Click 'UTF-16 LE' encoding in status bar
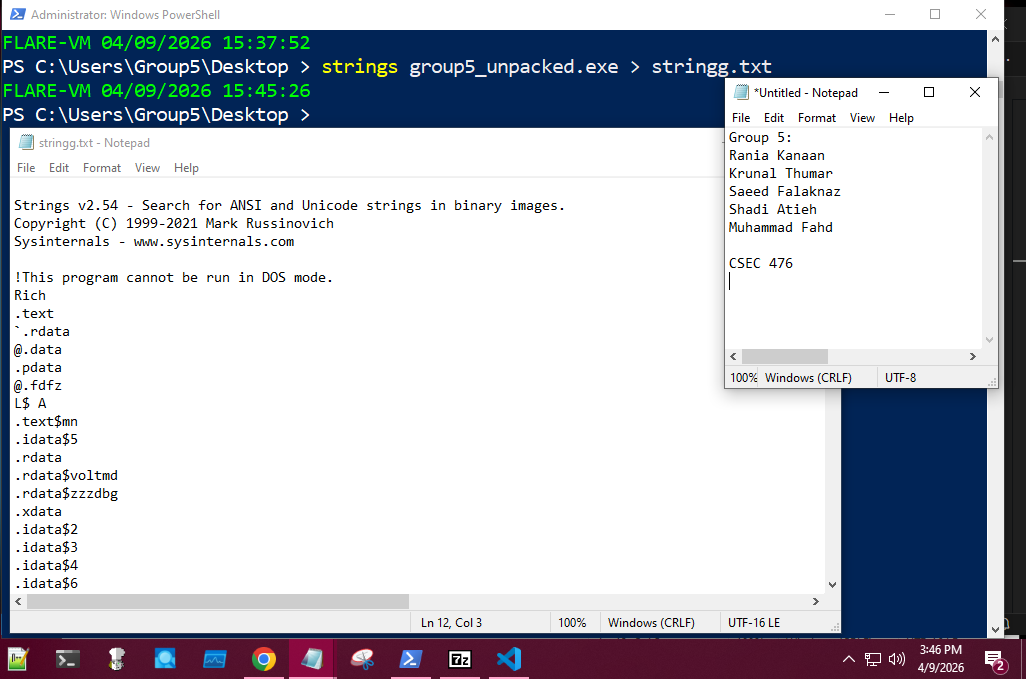This screenshot has height=679, width=1026. tap(754, 623)
